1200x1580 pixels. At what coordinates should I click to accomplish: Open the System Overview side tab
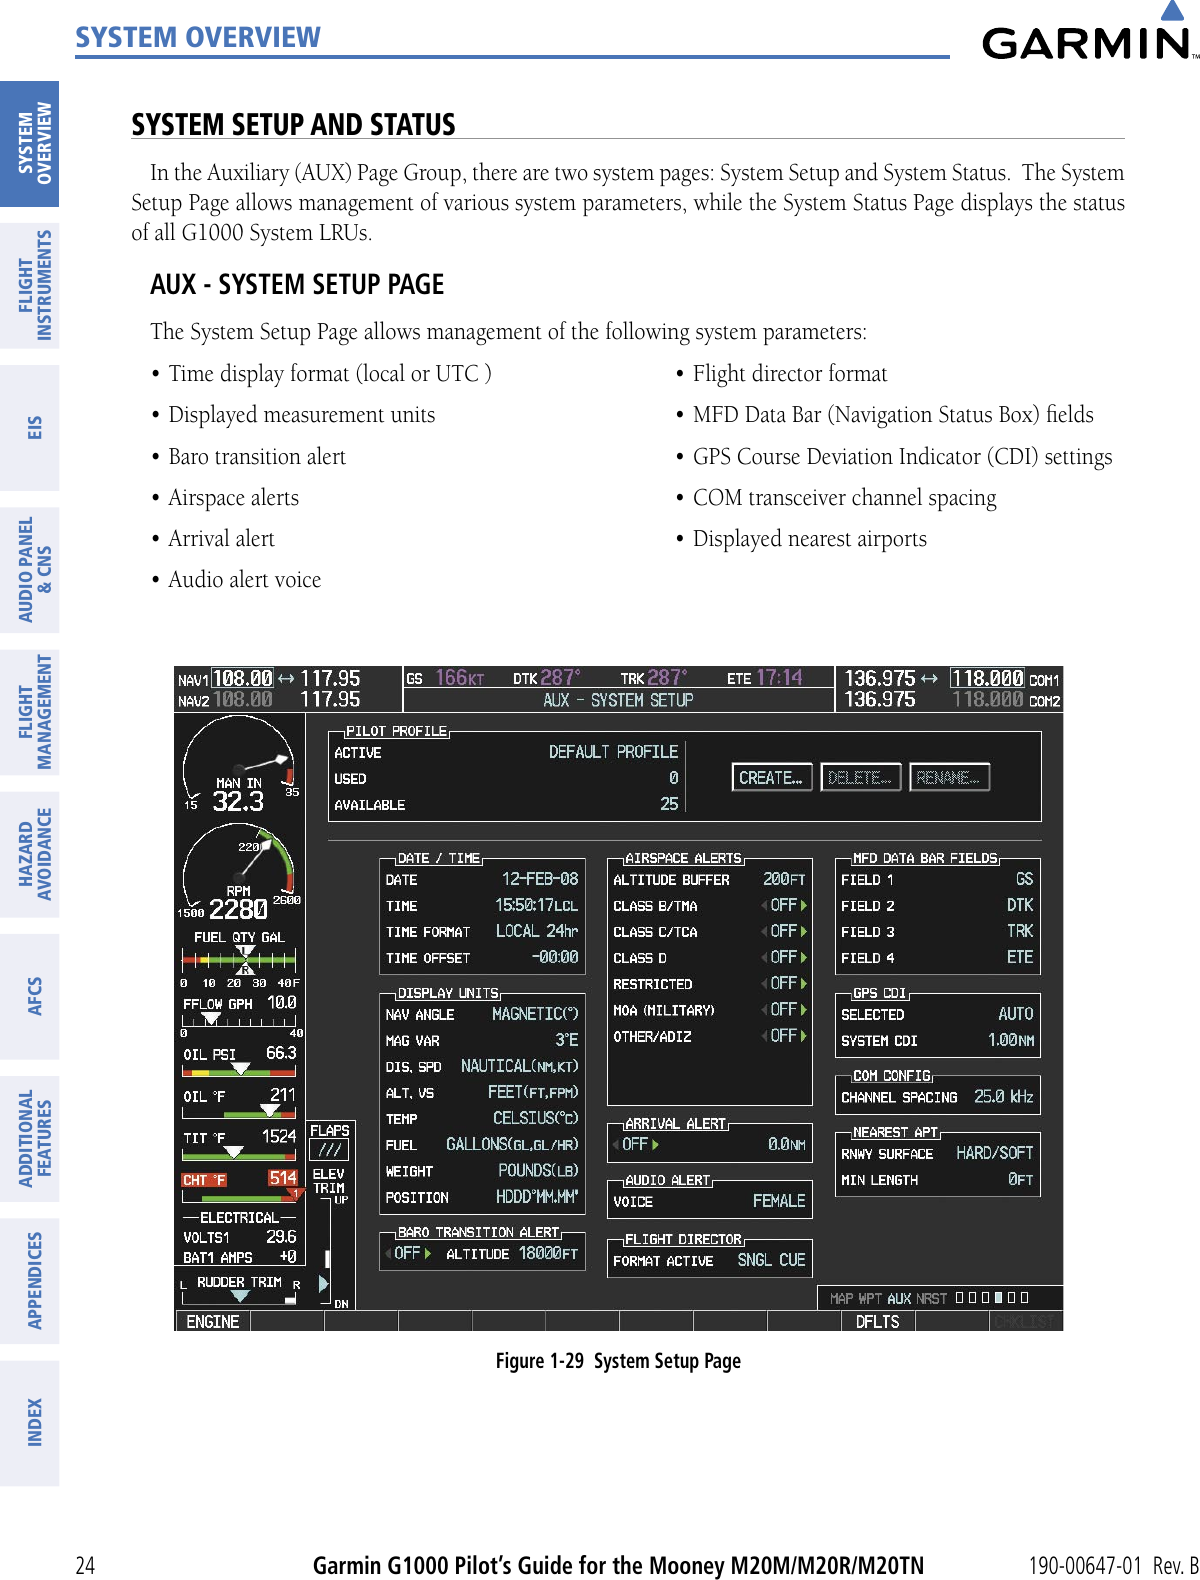coord(30,144)
